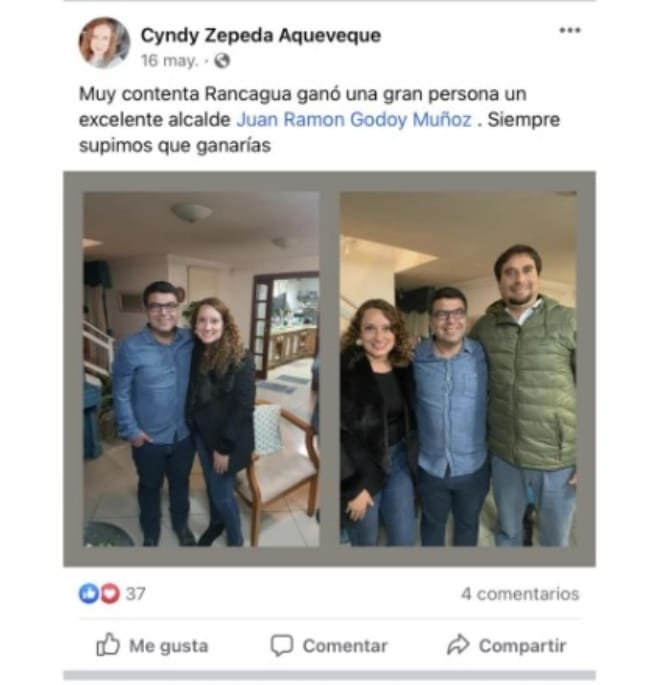Select the Compartir button
The height and width of the screenshot is (685, 654).
[506, 645]
